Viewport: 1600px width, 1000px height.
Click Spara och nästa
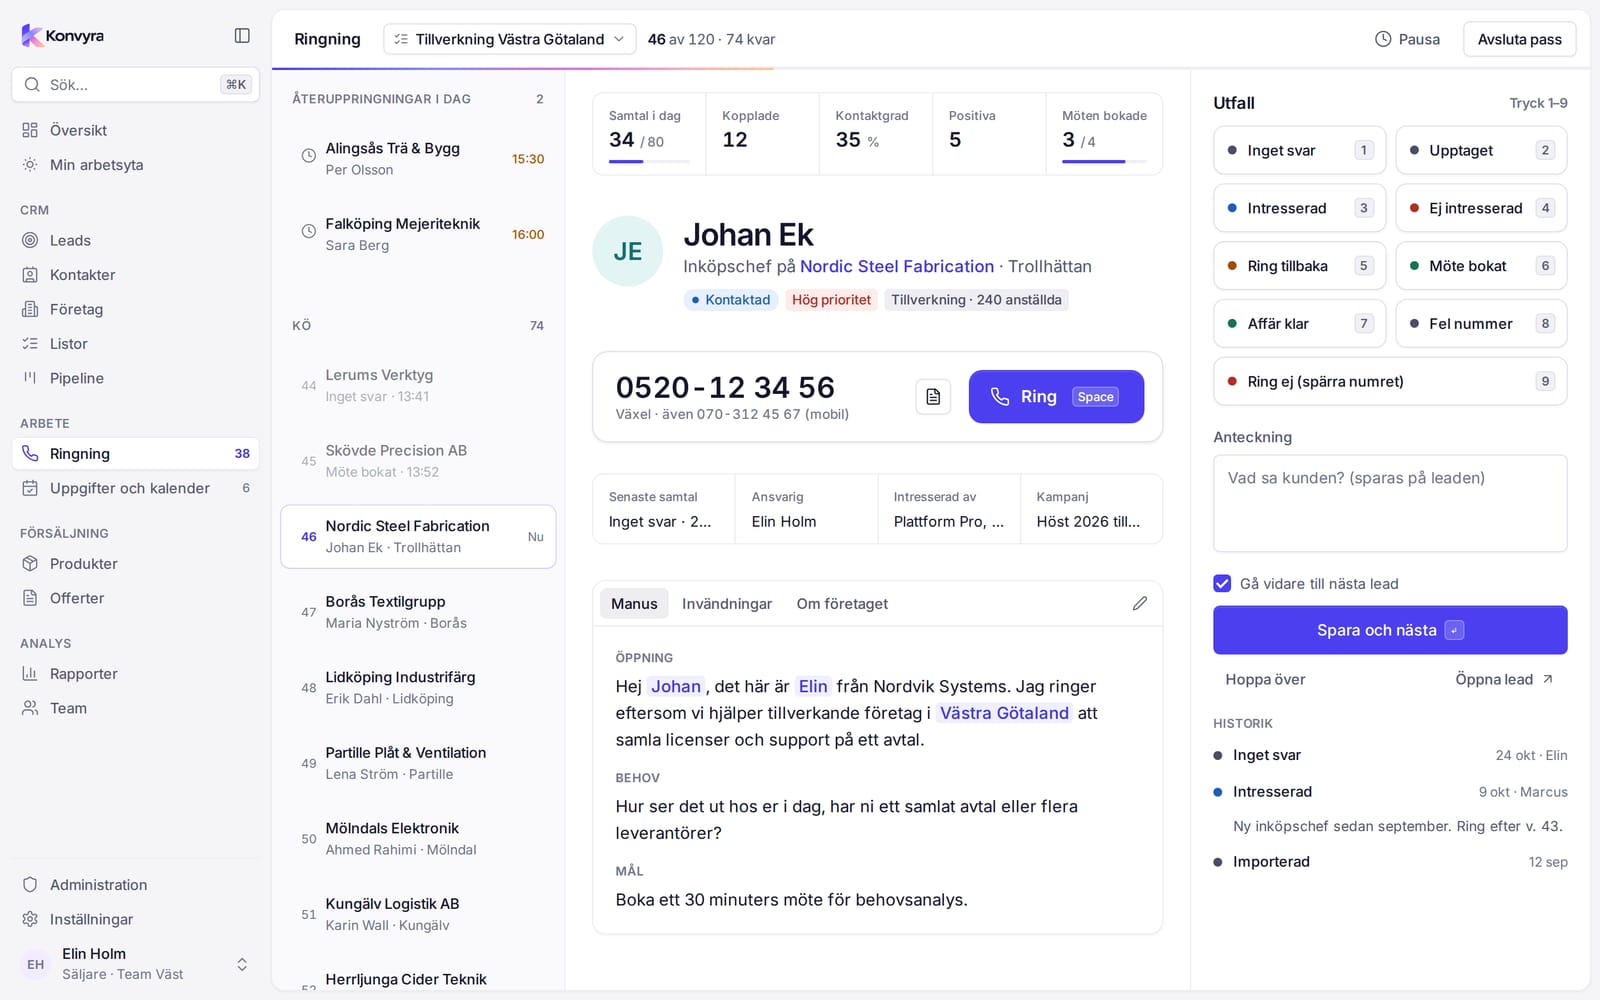point(1390,630)
